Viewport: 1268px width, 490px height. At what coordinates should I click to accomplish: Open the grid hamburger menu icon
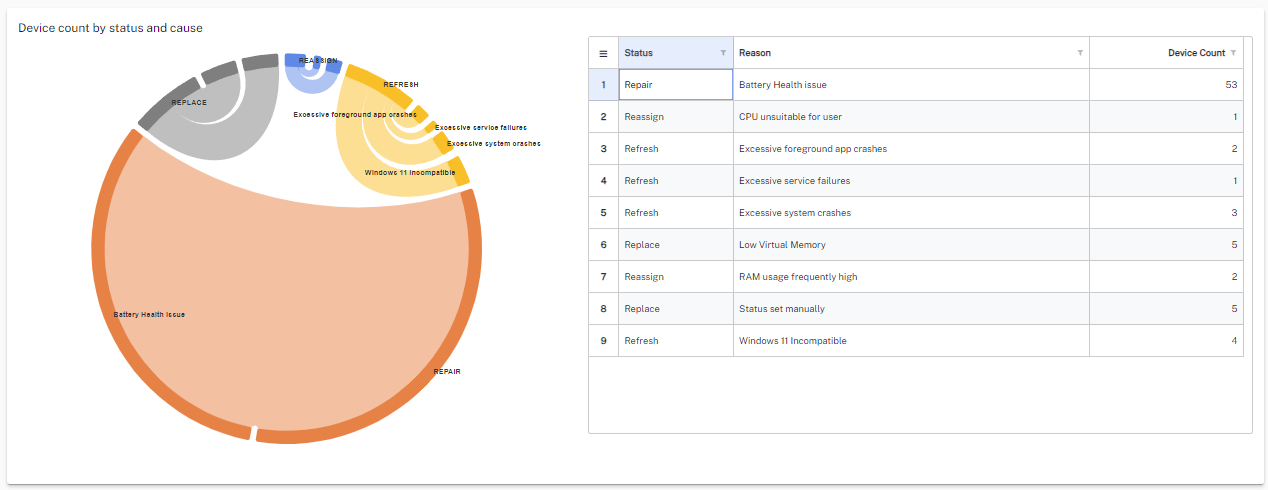click(x=603, y=53)
